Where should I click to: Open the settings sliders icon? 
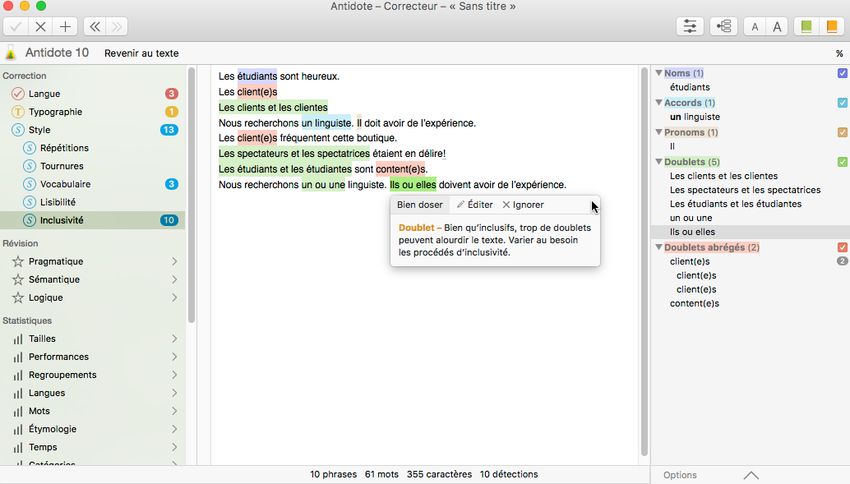click(x=690, y=27)
